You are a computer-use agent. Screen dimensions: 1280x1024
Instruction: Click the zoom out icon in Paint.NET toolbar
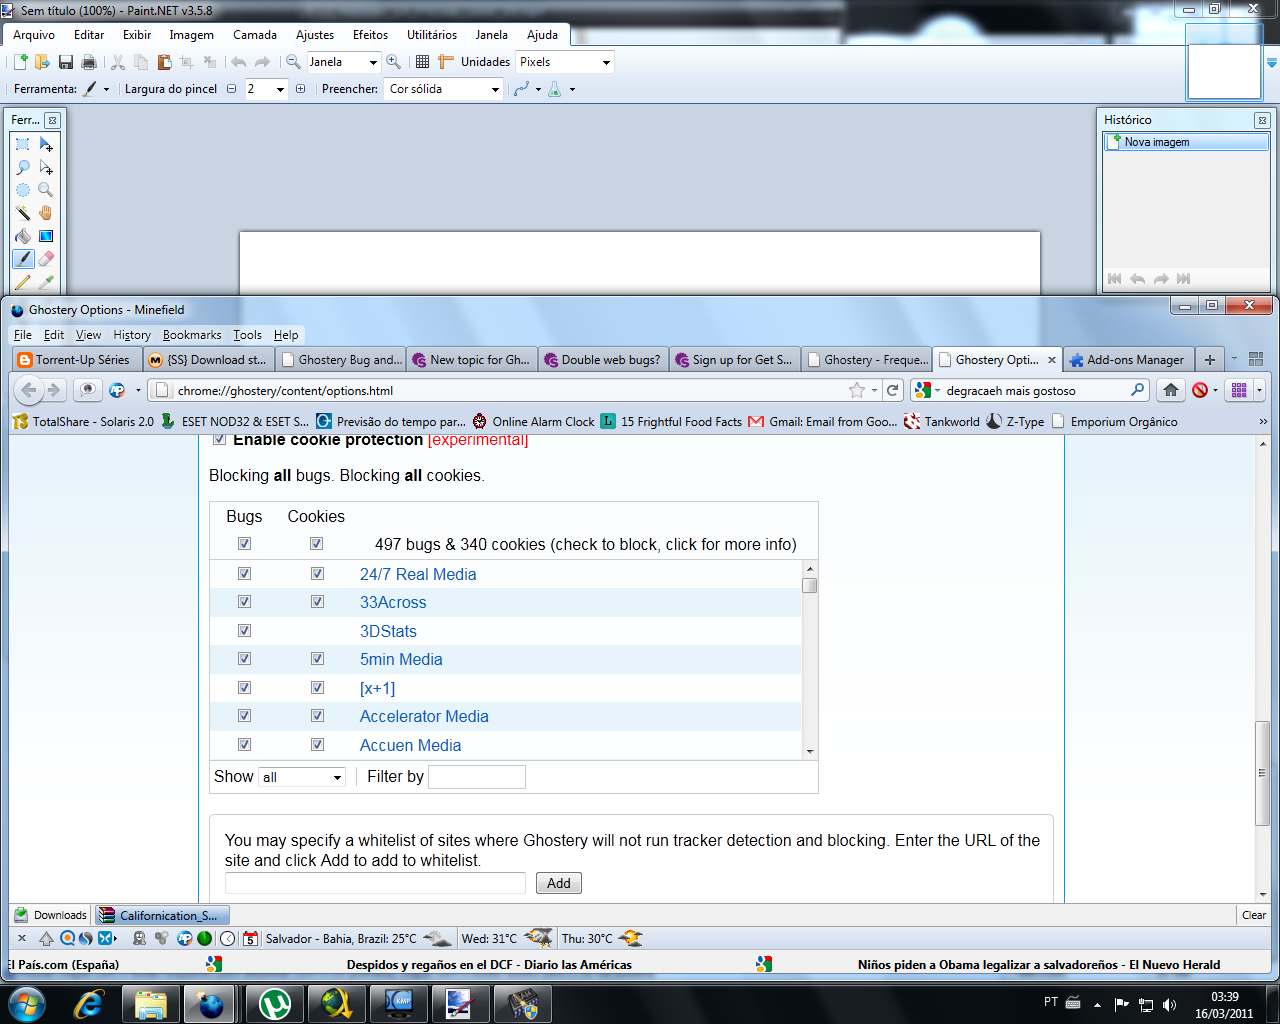(x=293, y=62)
